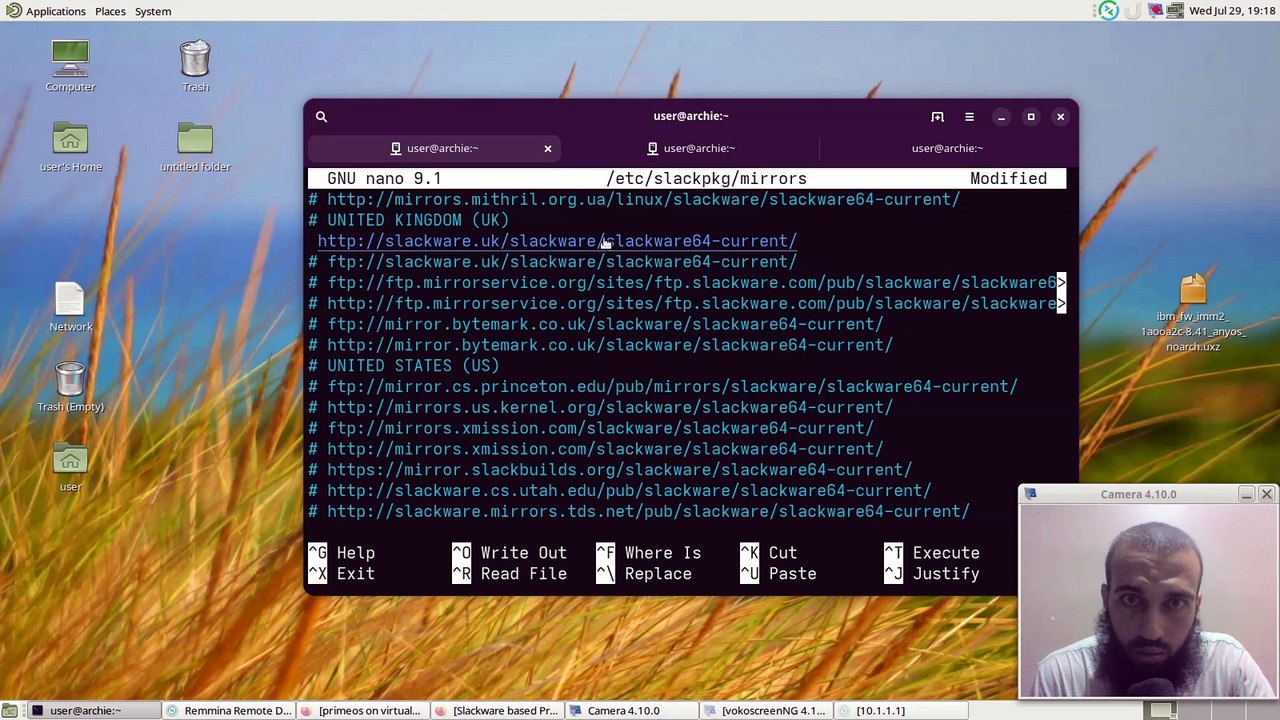
Task: Select the ibm_fw_imm2 uxz package file
Action: pos(1193,313)
